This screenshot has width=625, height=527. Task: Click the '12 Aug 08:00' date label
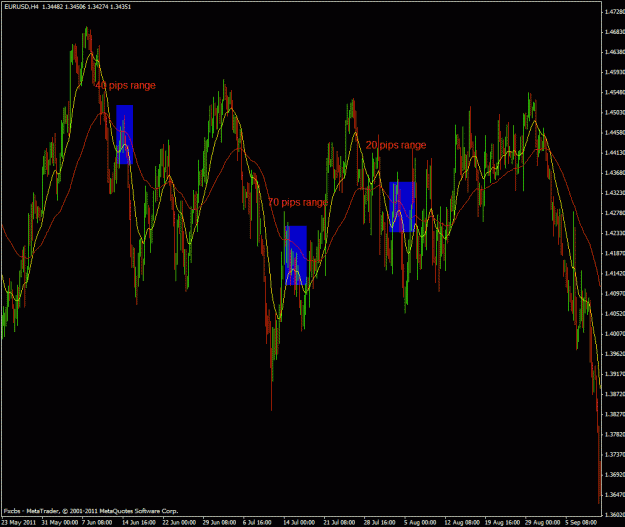[462, 522]
